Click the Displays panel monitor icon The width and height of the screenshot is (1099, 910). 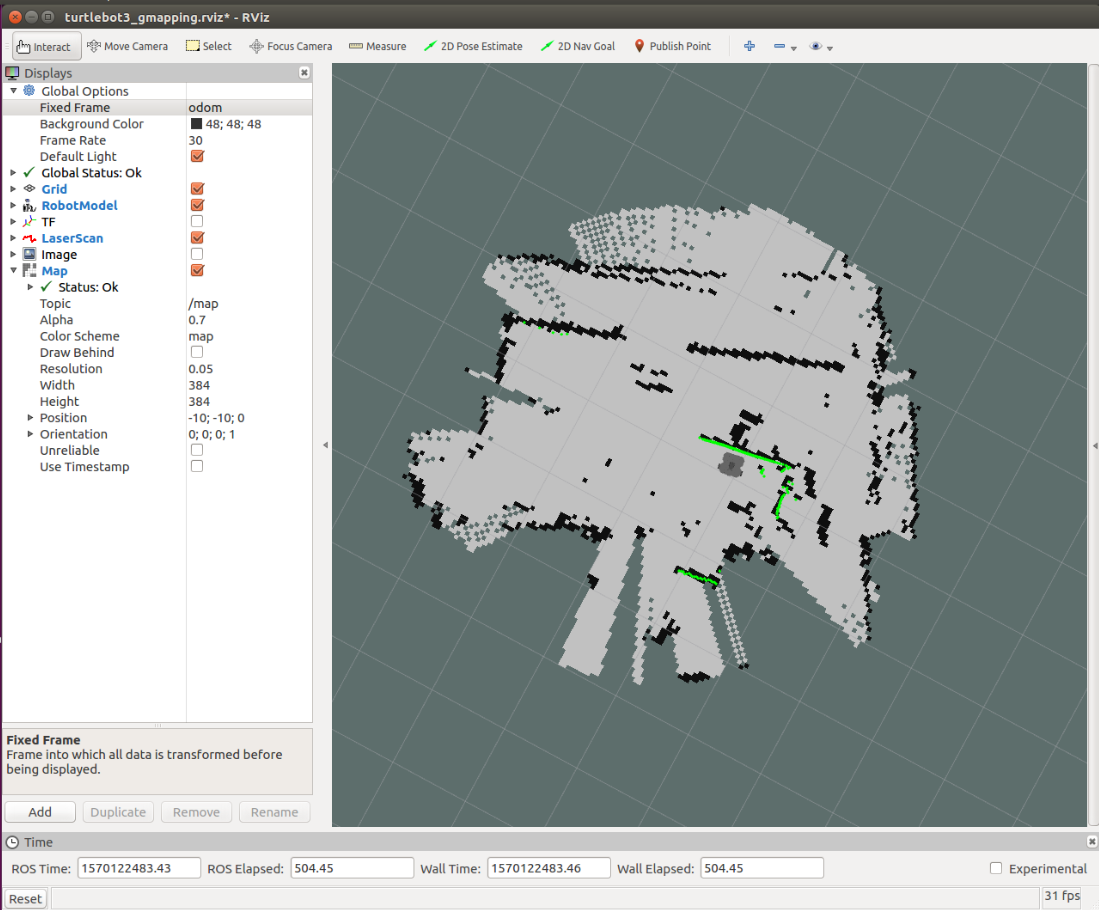[x=12, y=72]
